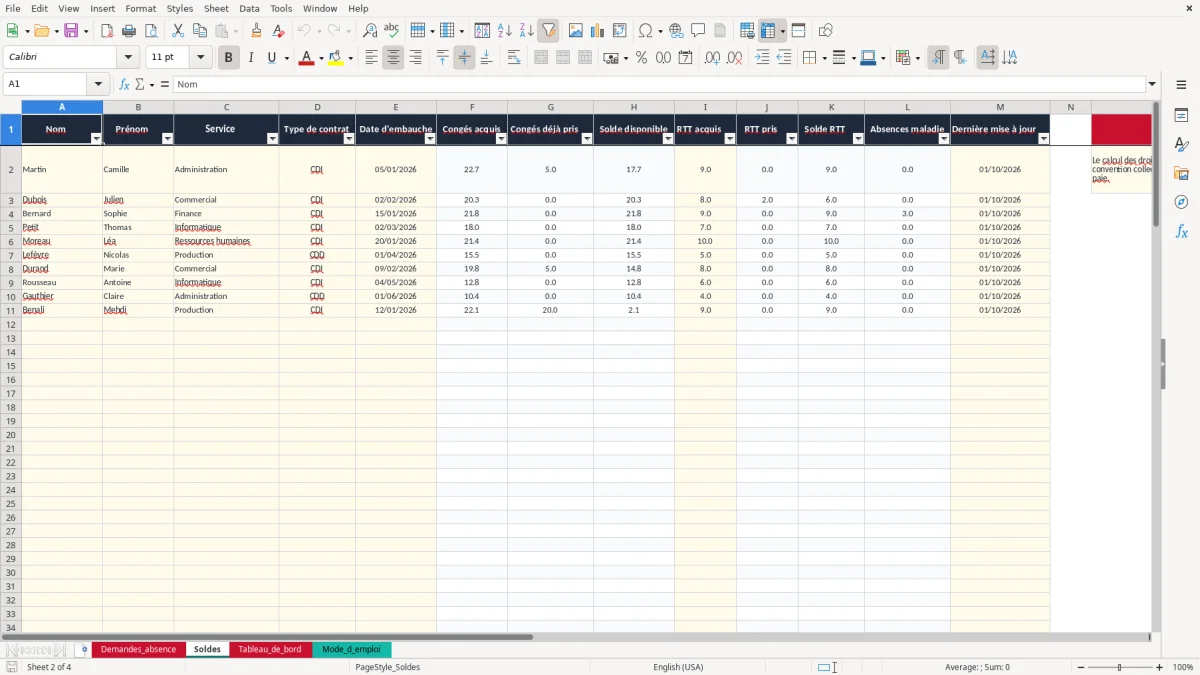
Task: Format cell as percent
Action: 642,58
